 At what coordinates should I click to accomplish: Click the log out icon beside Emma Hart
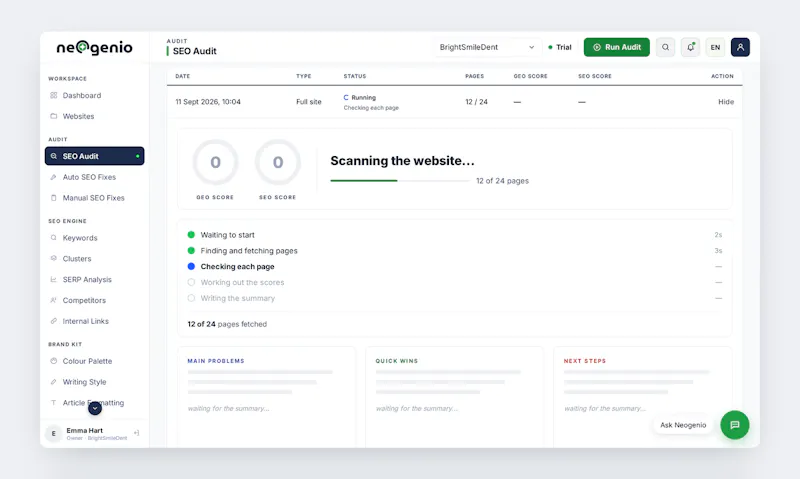pos(137,433)
